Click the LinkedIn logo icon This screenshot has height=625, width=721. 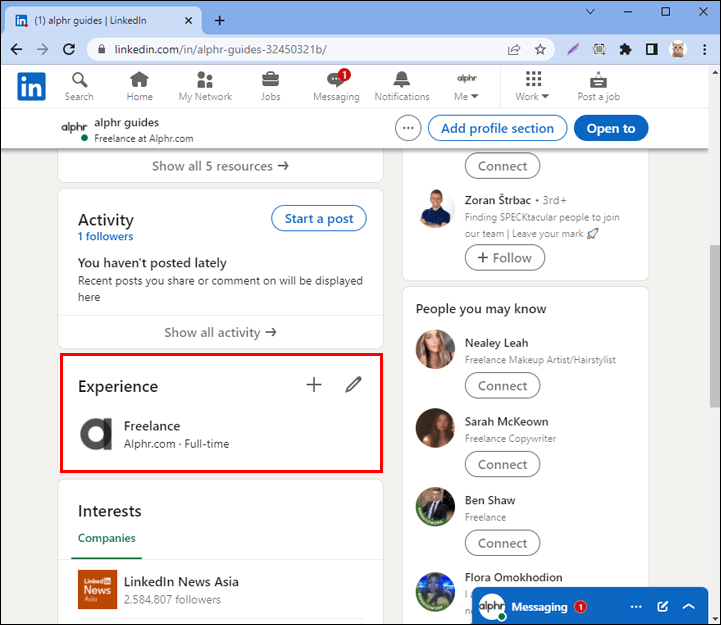pyautogui.click(x=31, y=86)
